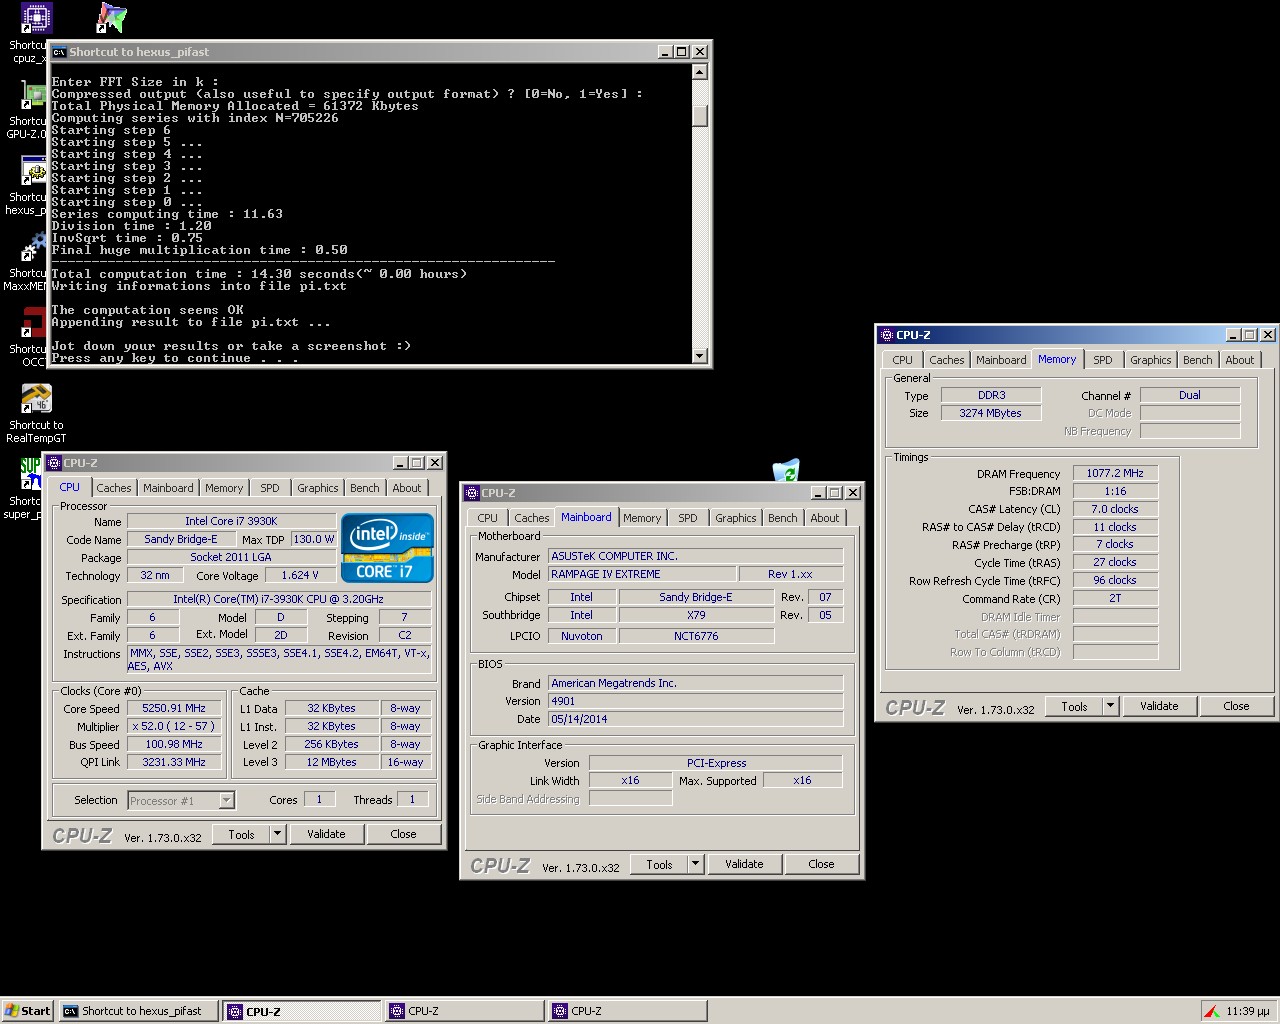Open the Mainboard tab in the CPU window
This screenshot has height=1024, width=1280.
pyautogui.click(x=168, y=488)
